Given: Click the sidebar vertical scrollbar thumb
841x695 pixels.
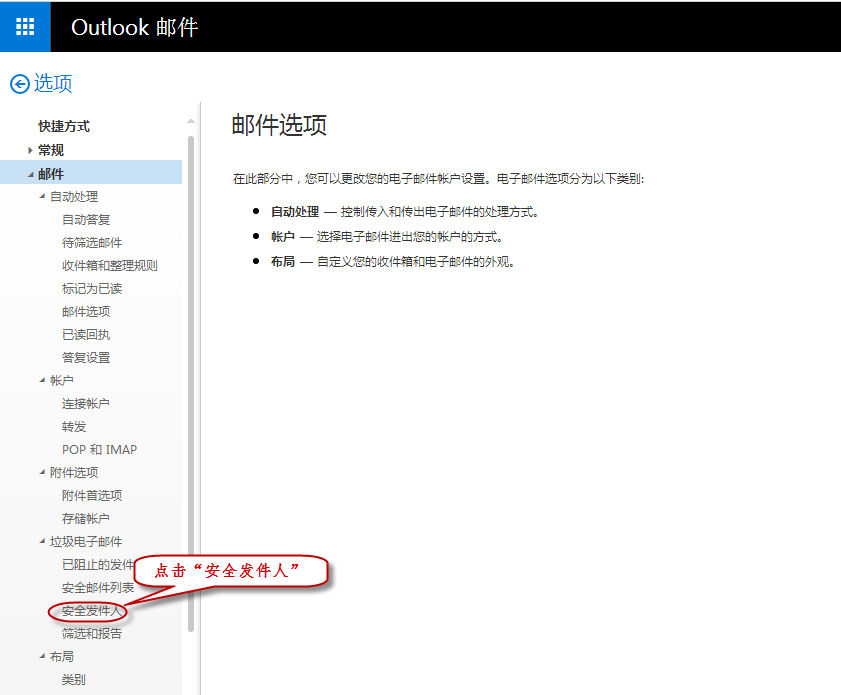Looking at the screenshot, I should (191, 384).
